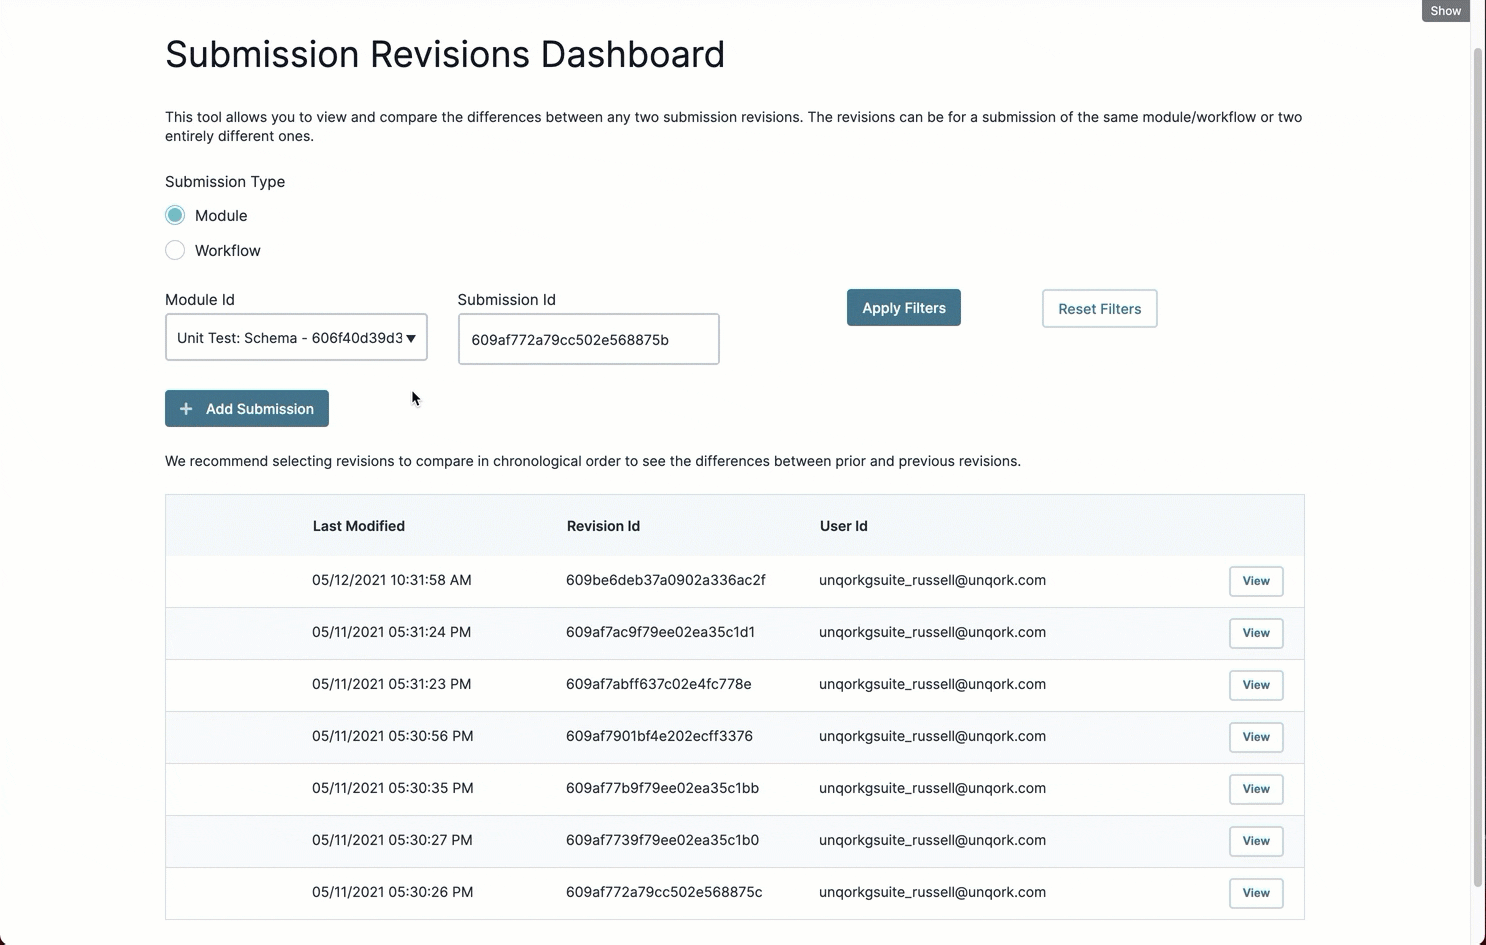Screen dimensions: 1486x945
Task: Click the date 05/11/2021 05:30:35 PM
Action: [x=392, y=788]
